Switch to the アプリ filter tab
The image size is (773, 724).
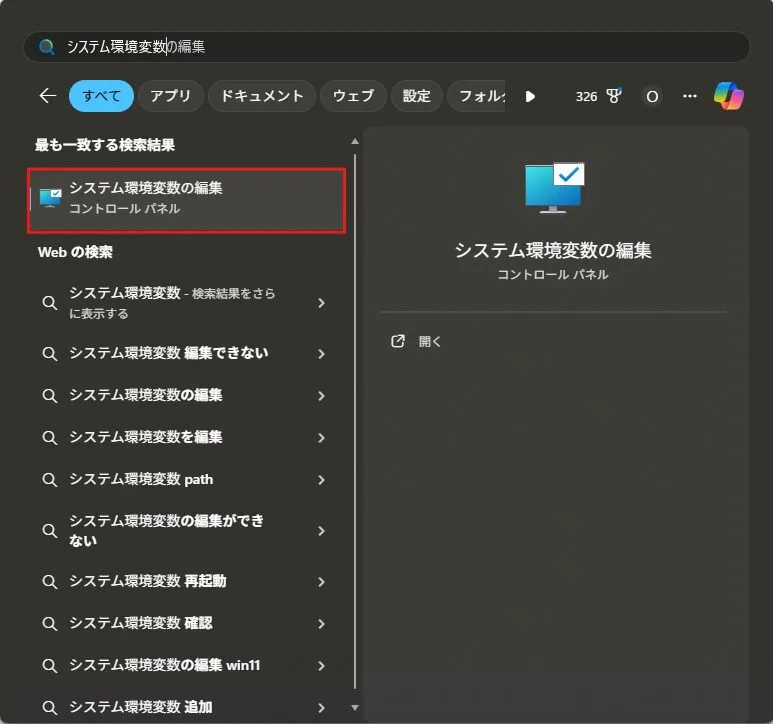171,96
